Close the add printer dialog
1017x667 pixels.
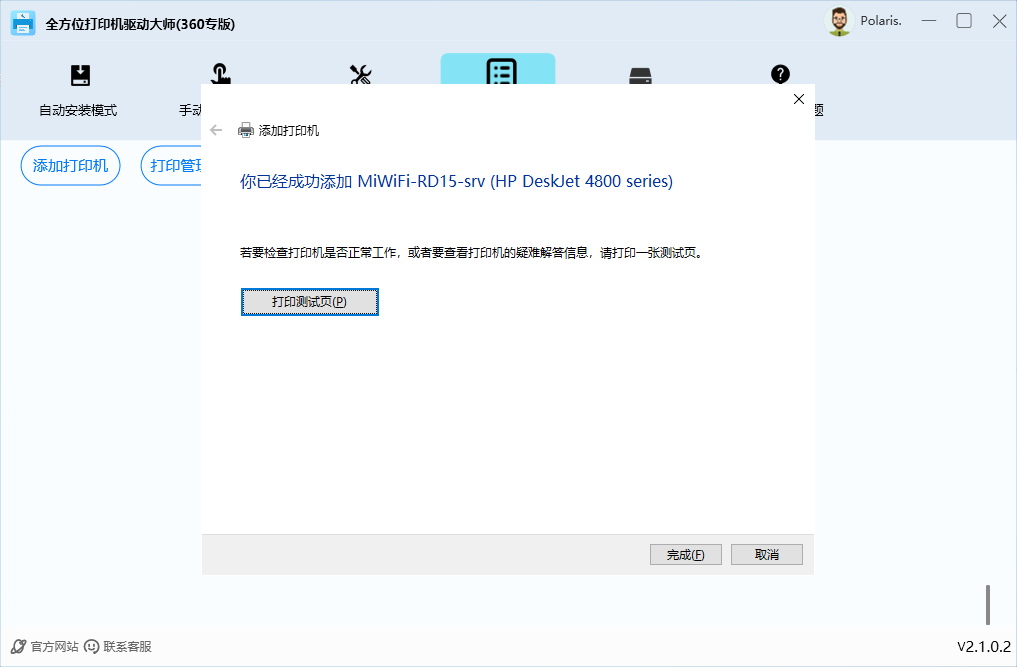click(x=798, y=99)
